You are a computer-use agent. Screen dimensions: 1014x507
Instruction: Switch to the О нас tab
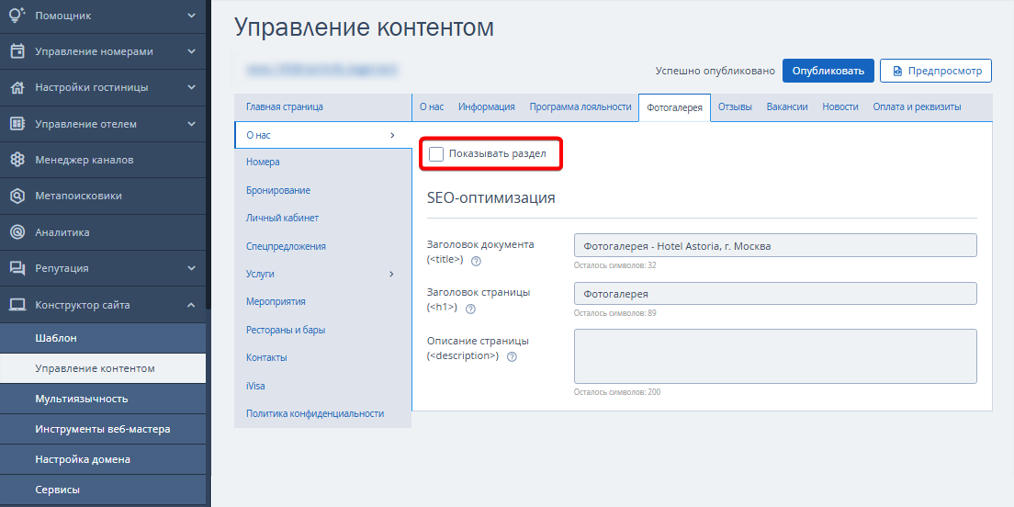[x=432, y=107]
